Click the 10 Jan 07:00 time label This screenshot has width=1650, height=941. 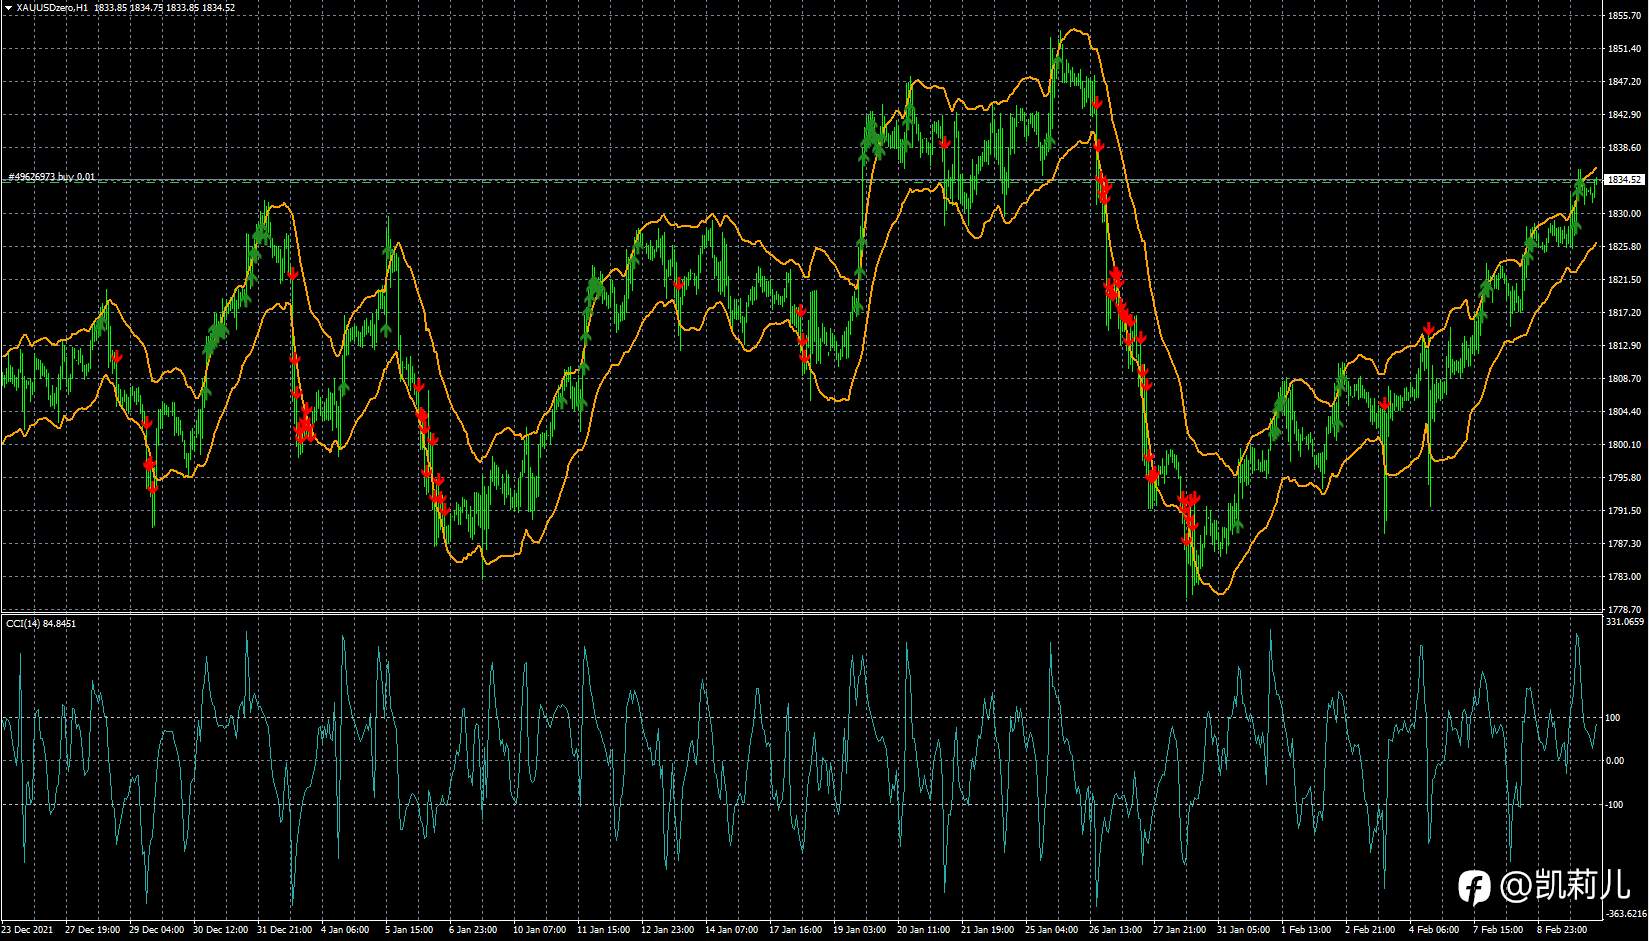[540, 930]
